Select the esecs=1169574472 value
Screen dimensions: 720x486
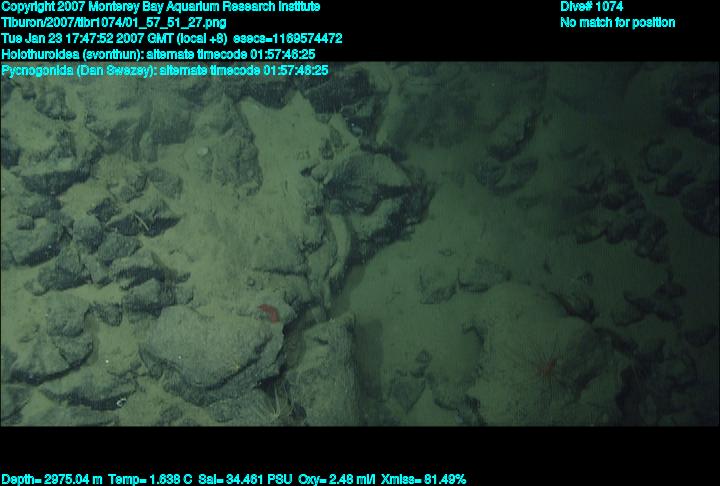[288, 39]
